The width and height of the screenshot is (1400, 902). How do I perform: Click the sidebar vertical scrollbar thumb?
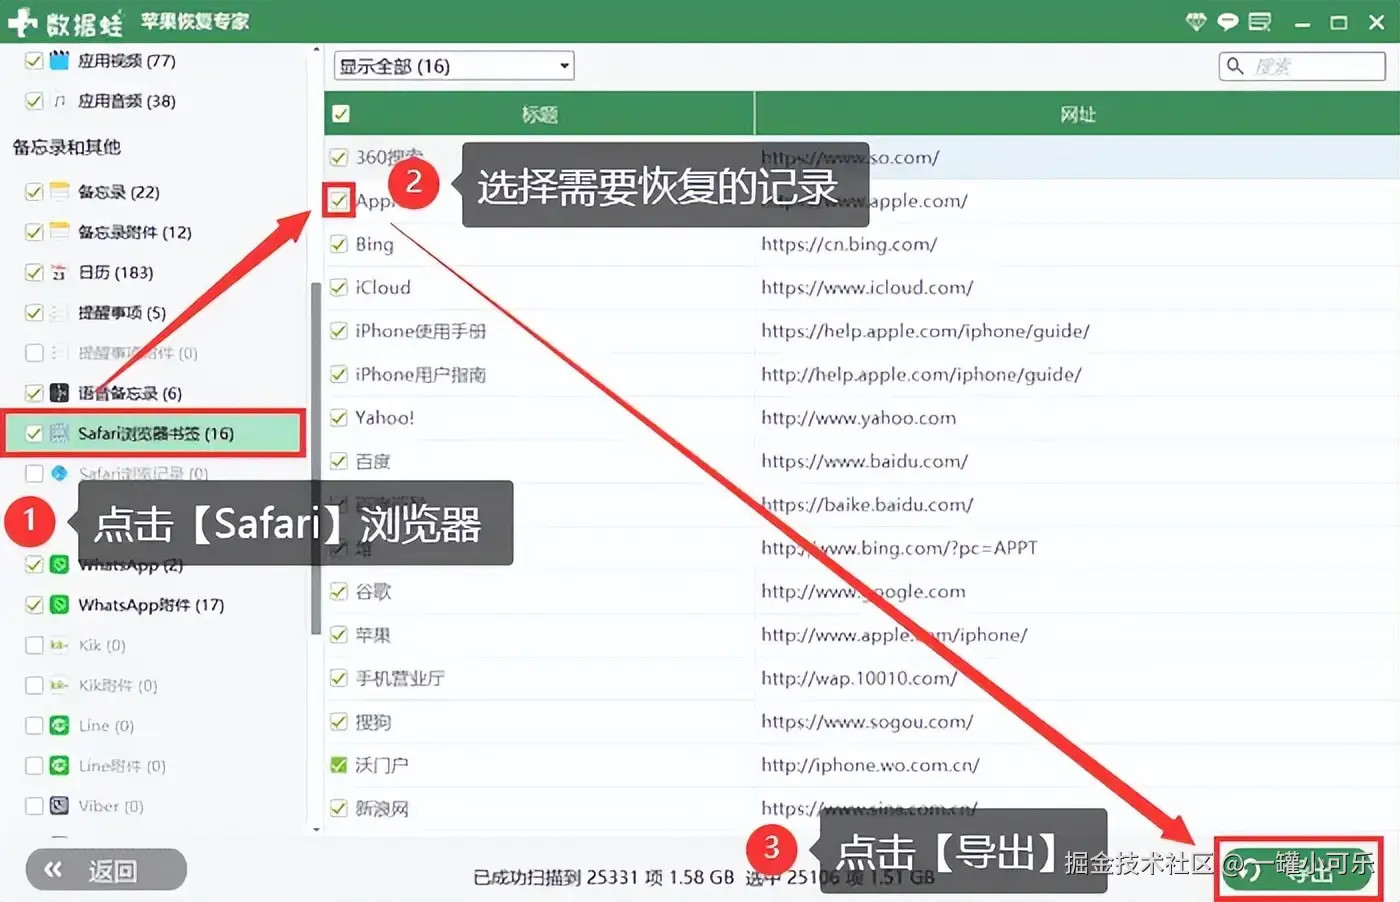[x=316, y=457]
